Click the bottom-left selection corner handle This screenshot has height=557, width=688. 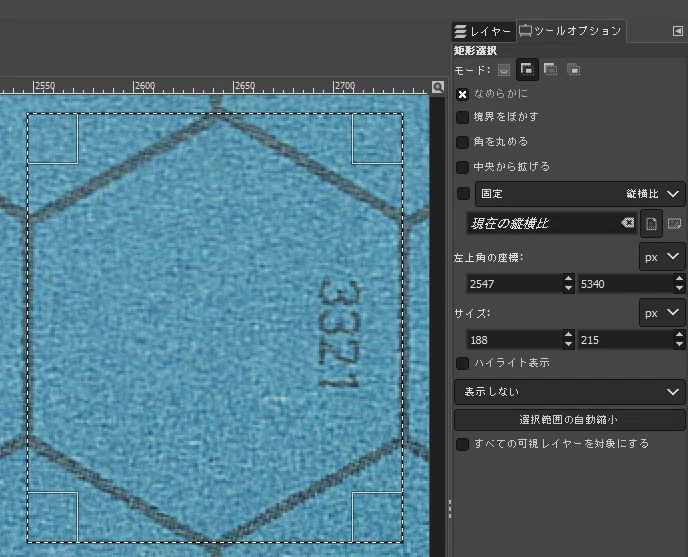point(53,517)
